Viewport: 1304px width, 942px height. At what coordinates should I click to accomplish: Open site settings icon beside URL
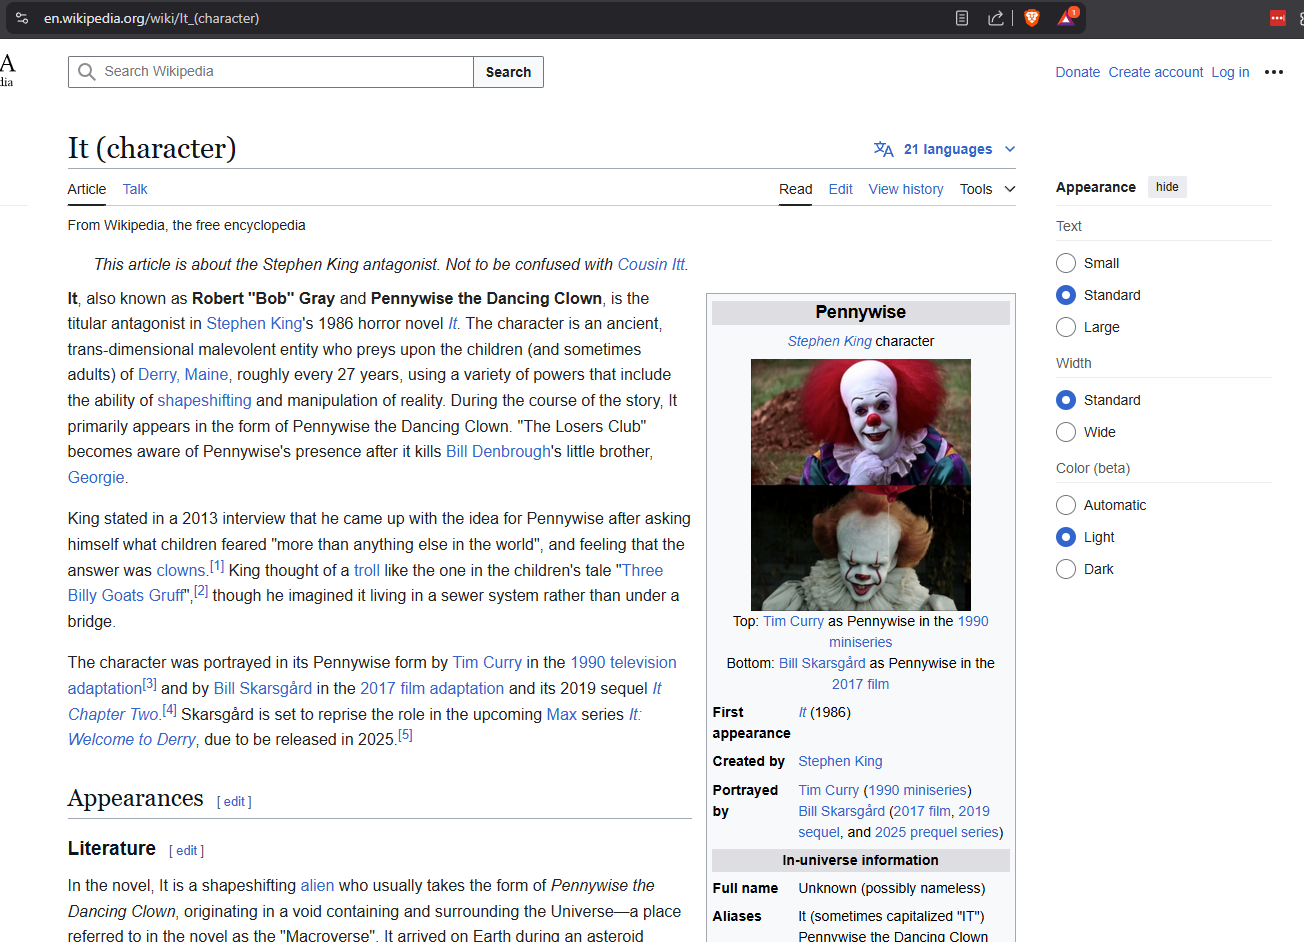point(22,18)
